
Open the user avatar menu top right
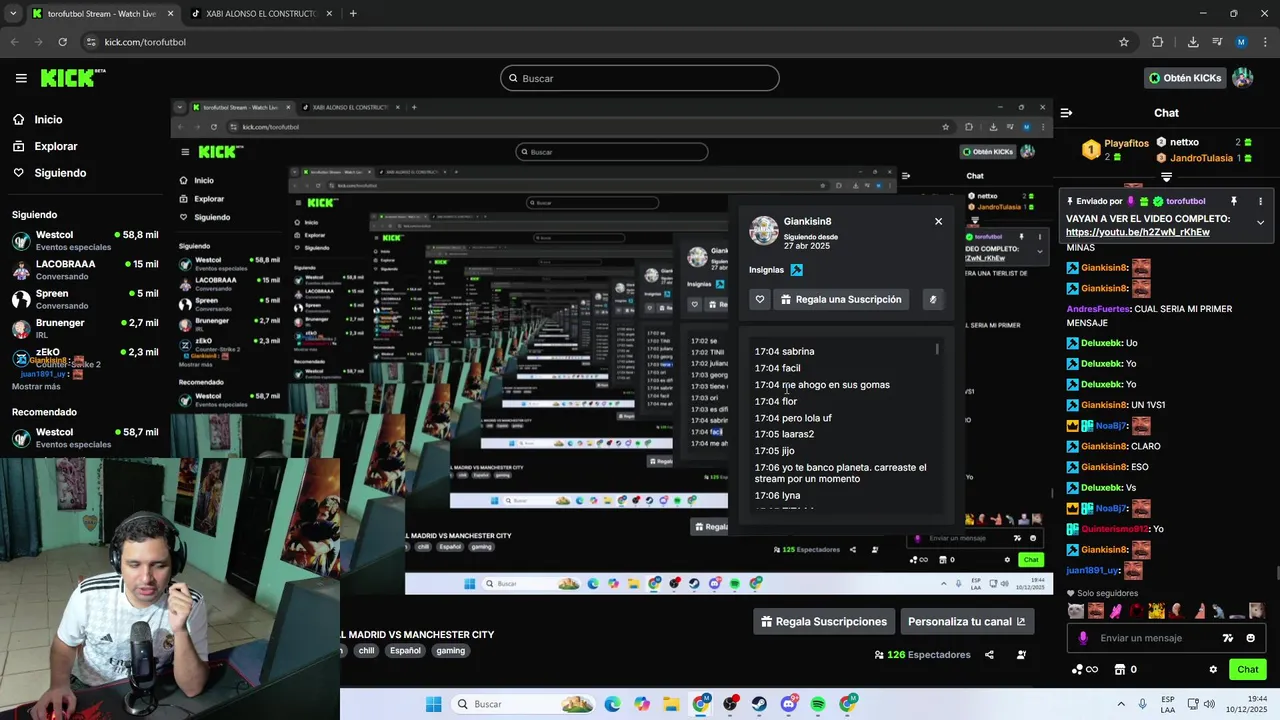pyautogui.click(x=1243, y=78)
